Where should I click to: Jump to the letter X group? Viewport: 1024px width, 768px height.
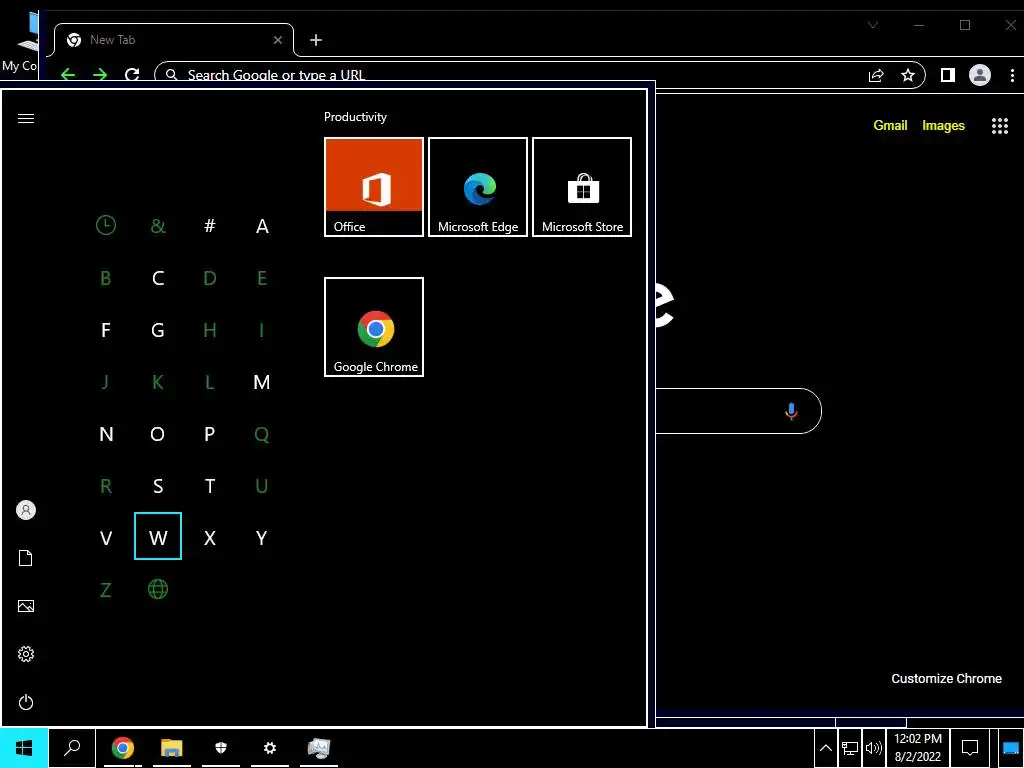click(x=210, y=538)
